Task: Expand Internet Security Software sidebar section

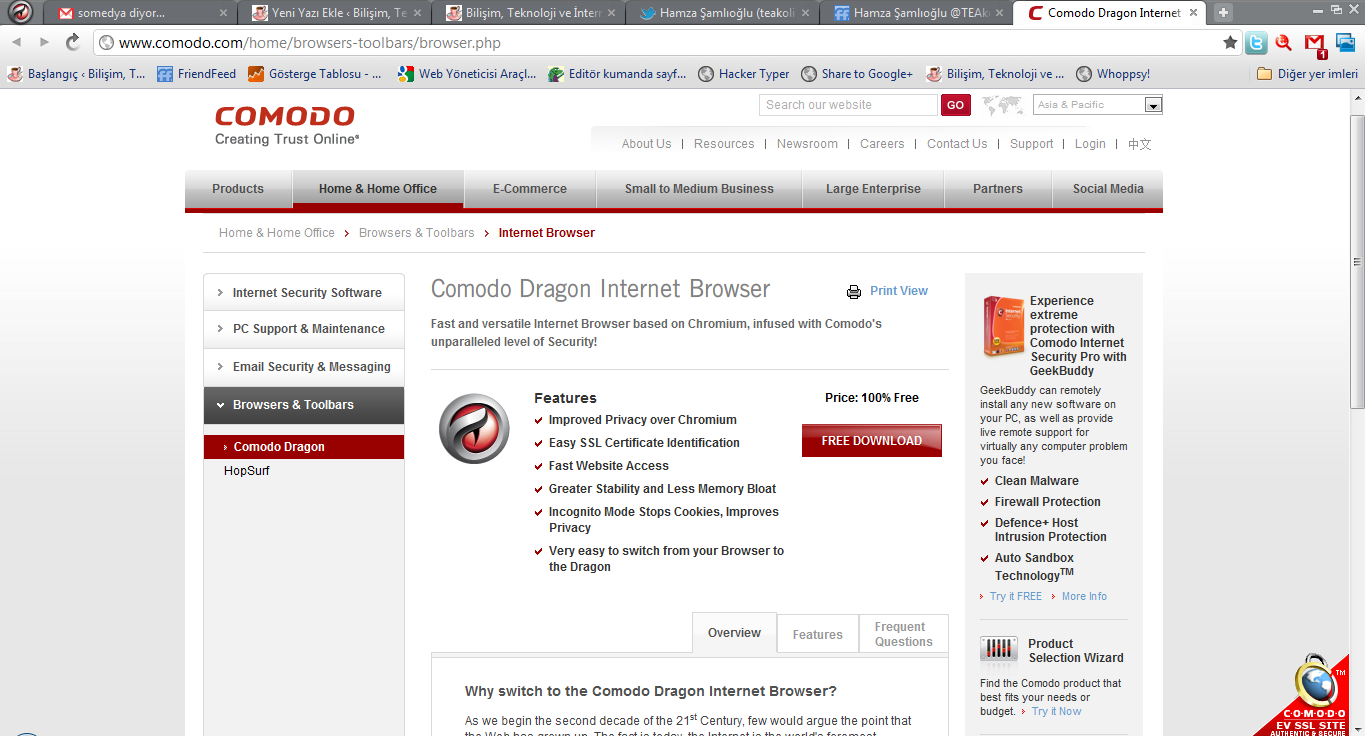Action: 304,293
